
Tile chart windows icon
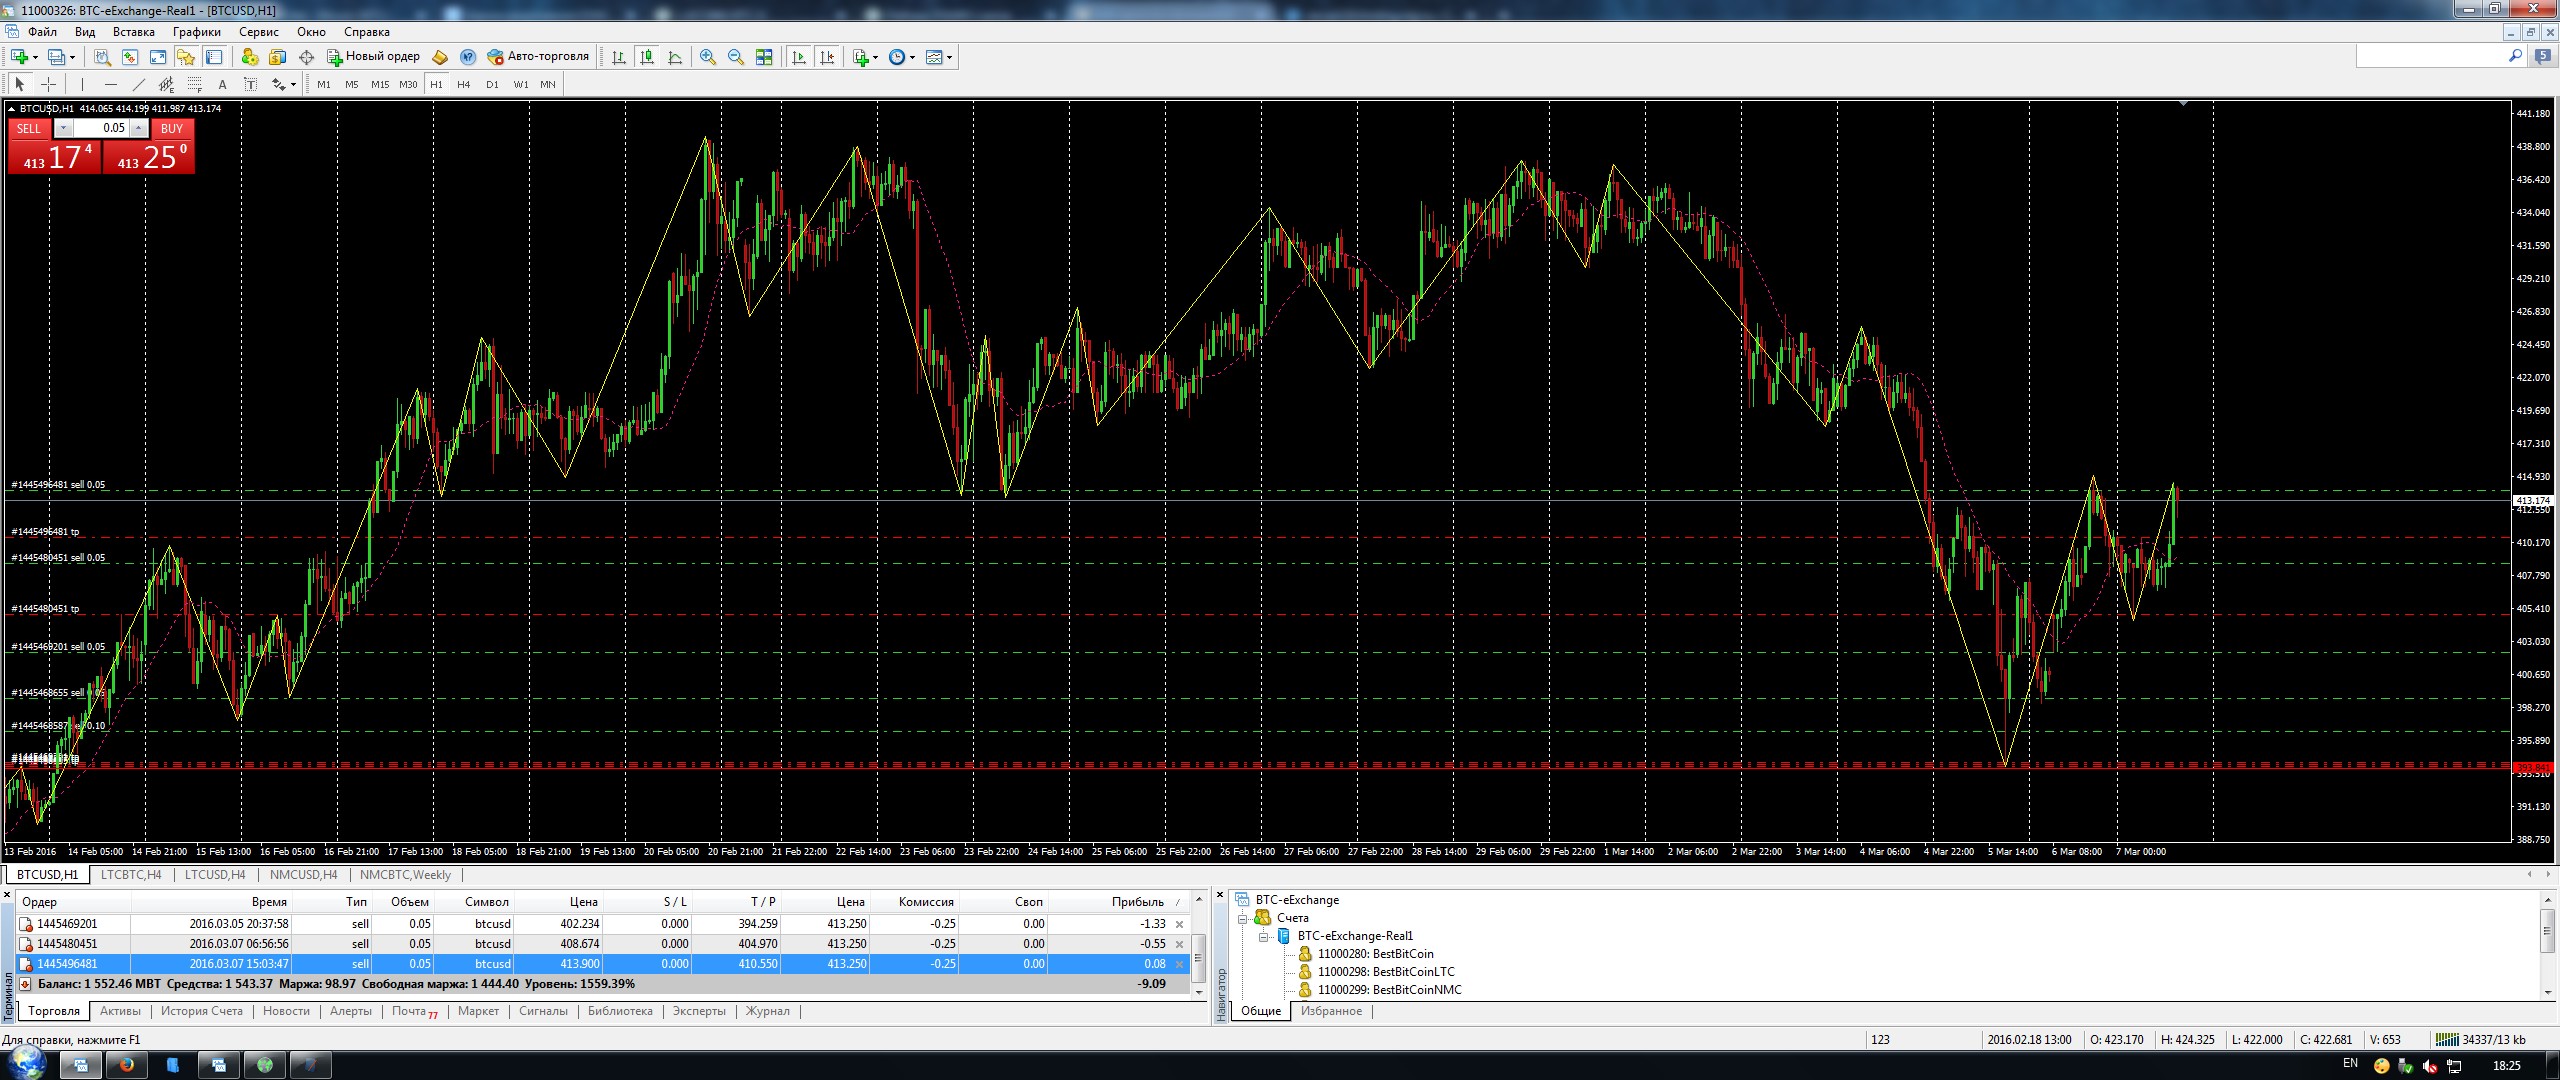[x=764, y=57]
